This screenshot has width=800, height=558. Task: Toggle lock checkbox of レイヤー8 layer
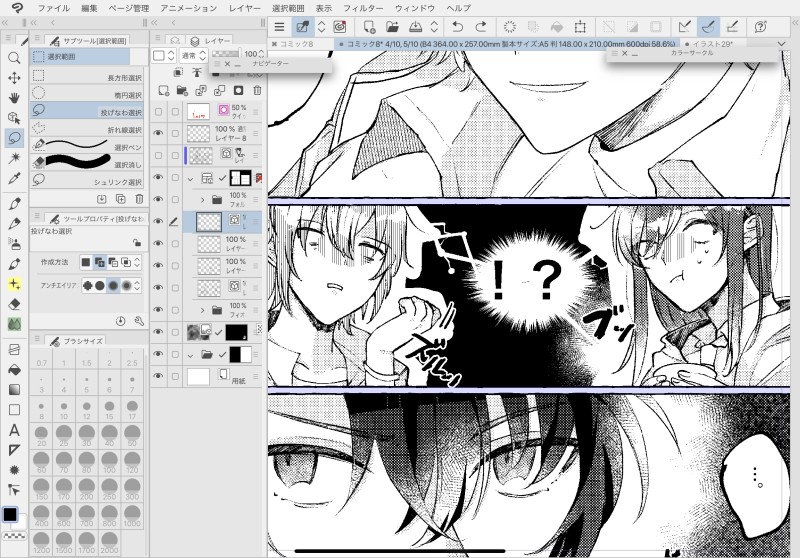(x=175, y=133)
